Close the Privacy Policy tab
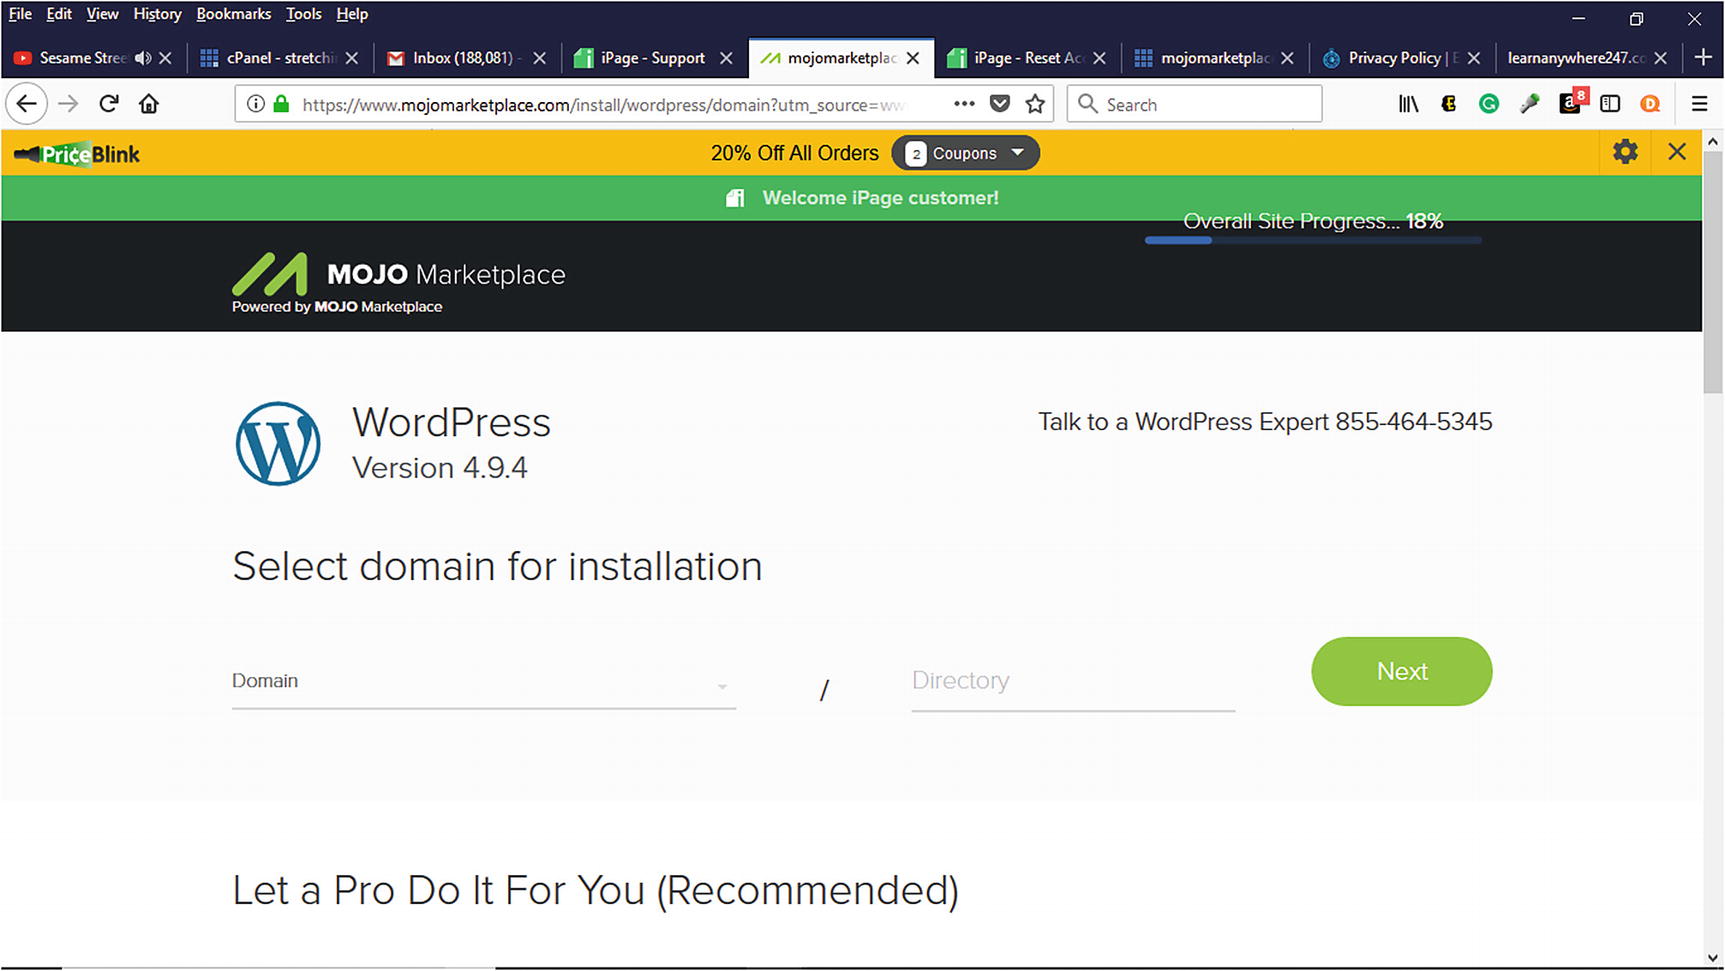The width and height of the screenshot is (1725, 971). point(1473,58)
